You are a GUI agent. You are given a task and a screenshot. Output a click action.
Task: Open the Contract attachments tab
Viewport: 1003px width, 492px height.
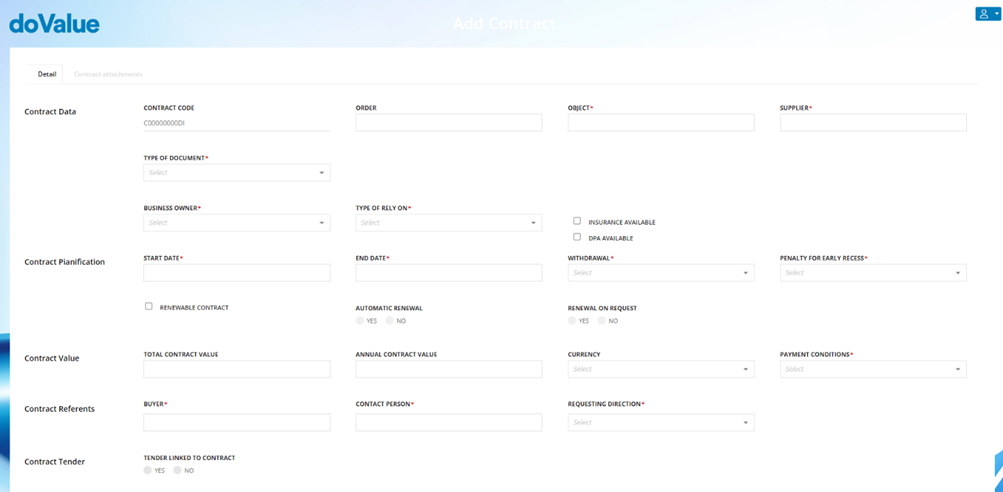108,74
